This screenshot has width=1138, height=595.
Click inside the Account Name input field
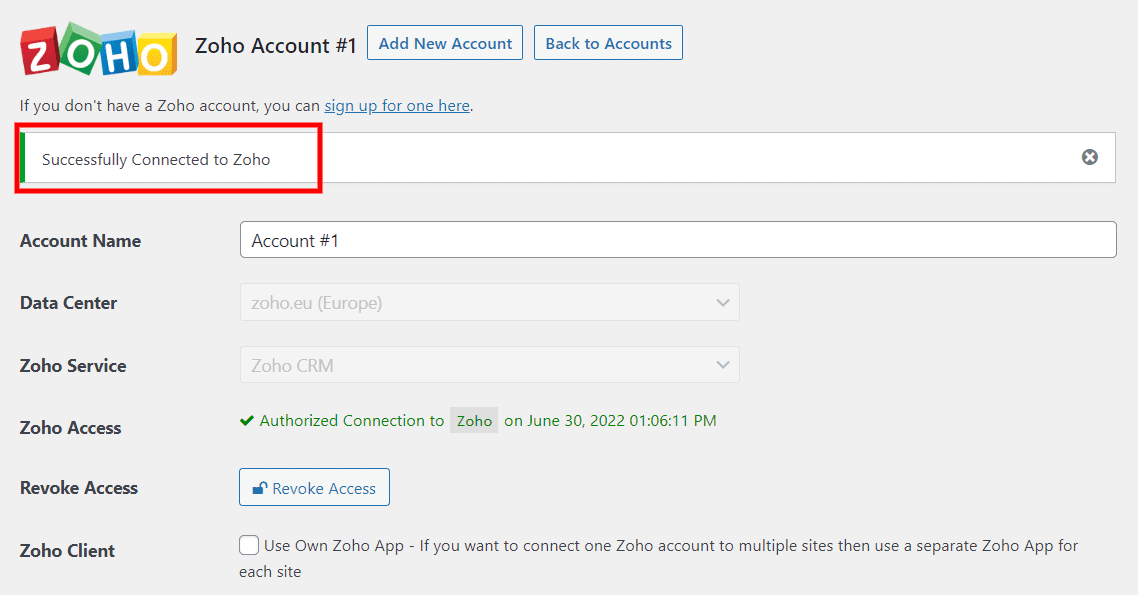(x=678, y=239)
